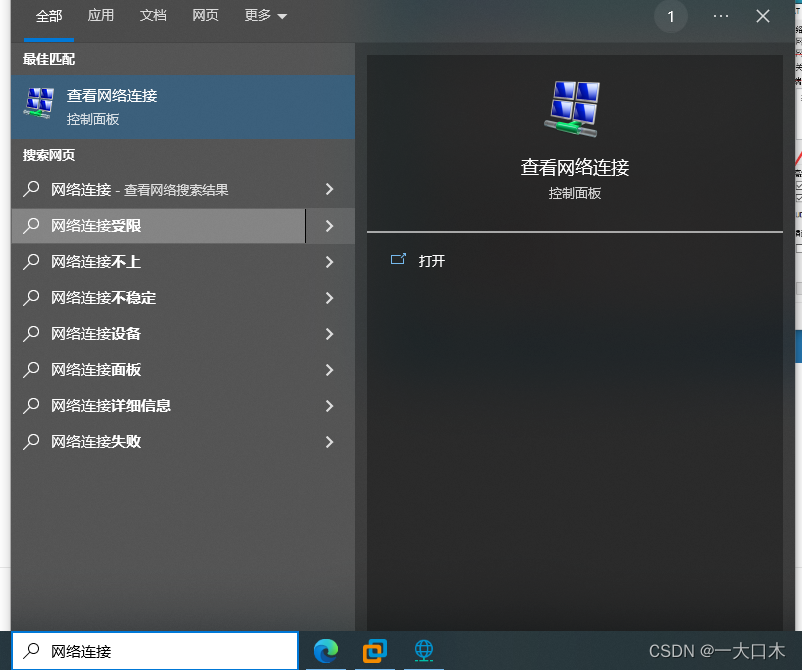Open the three-dots options menu
Screen dimensions: 802x670
(721, 16)
